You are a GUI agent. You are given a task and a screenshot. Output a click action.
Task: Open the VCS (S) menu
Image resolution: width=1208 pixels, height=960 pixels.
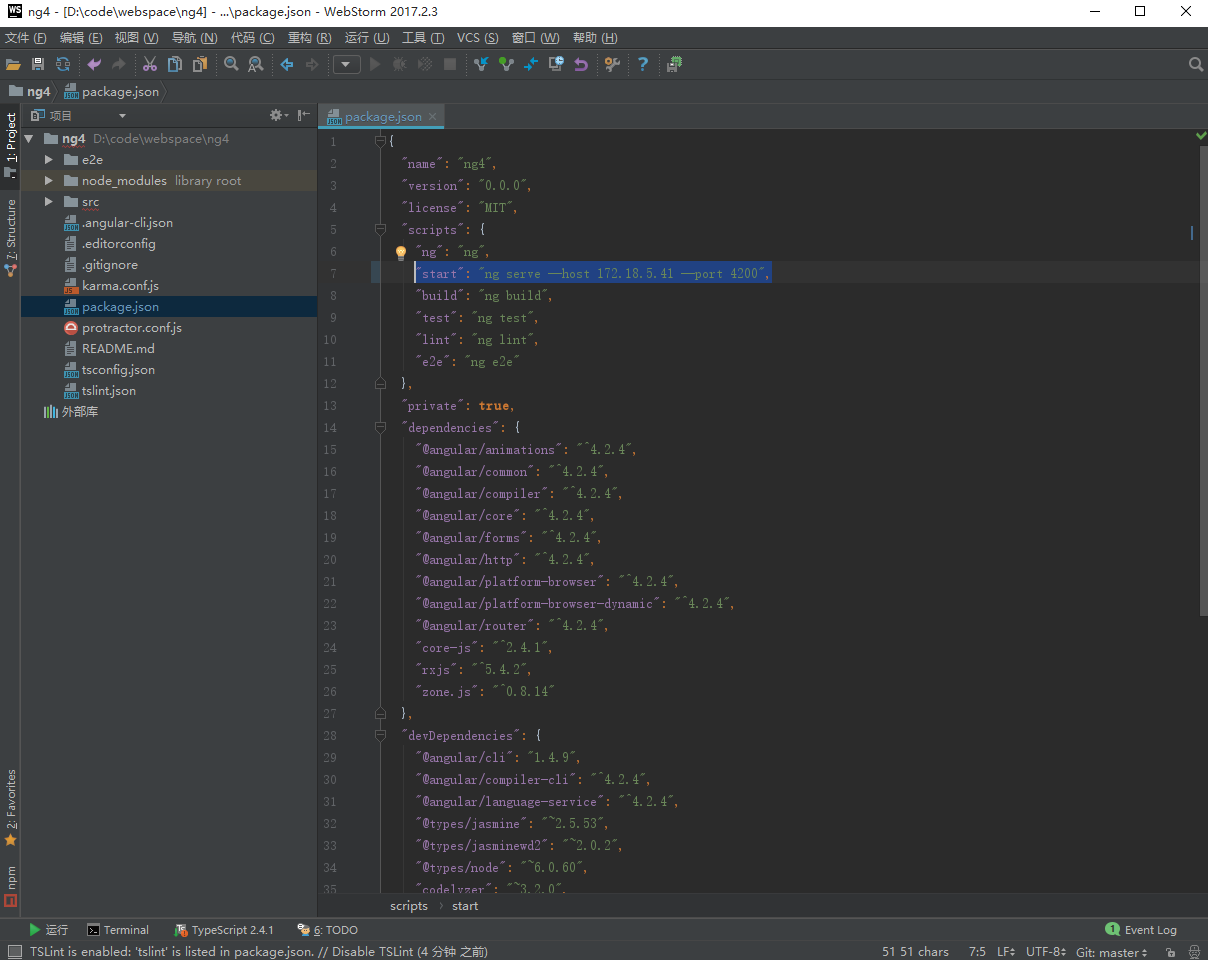478,38
